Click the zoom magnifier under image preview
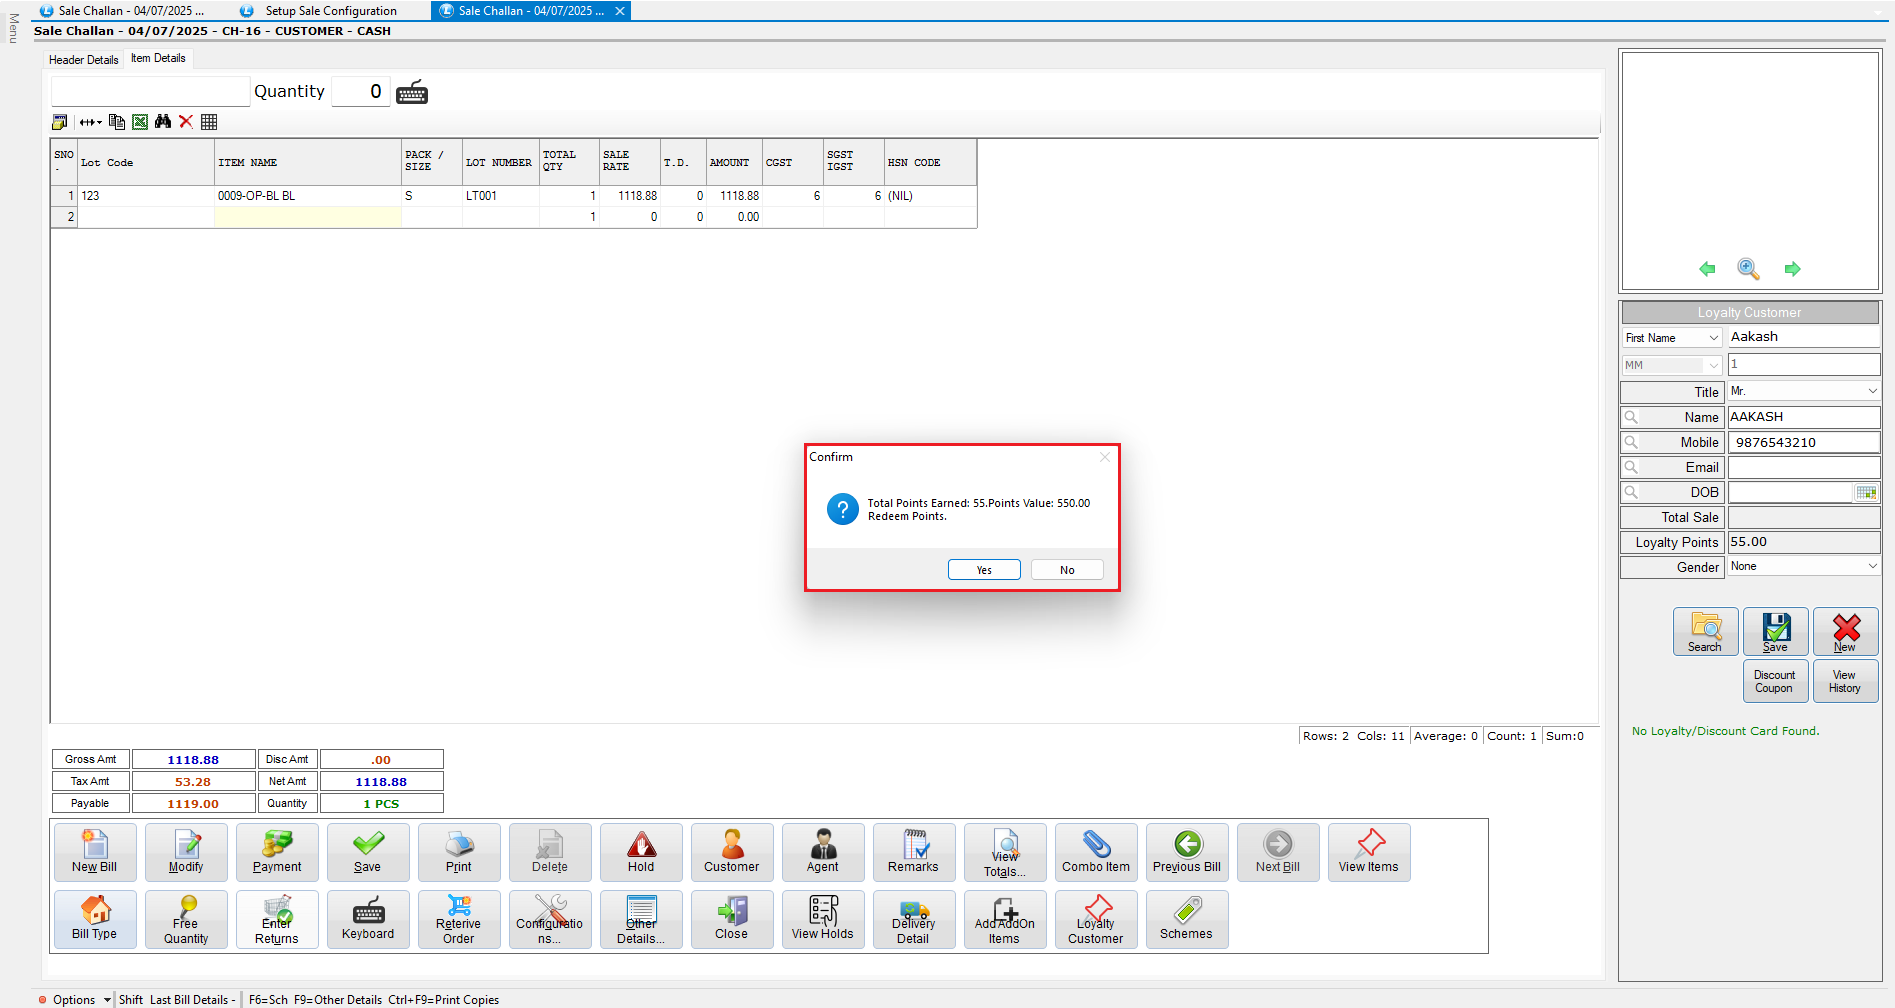1895x1008 pixels. [x=1748, y=269]
